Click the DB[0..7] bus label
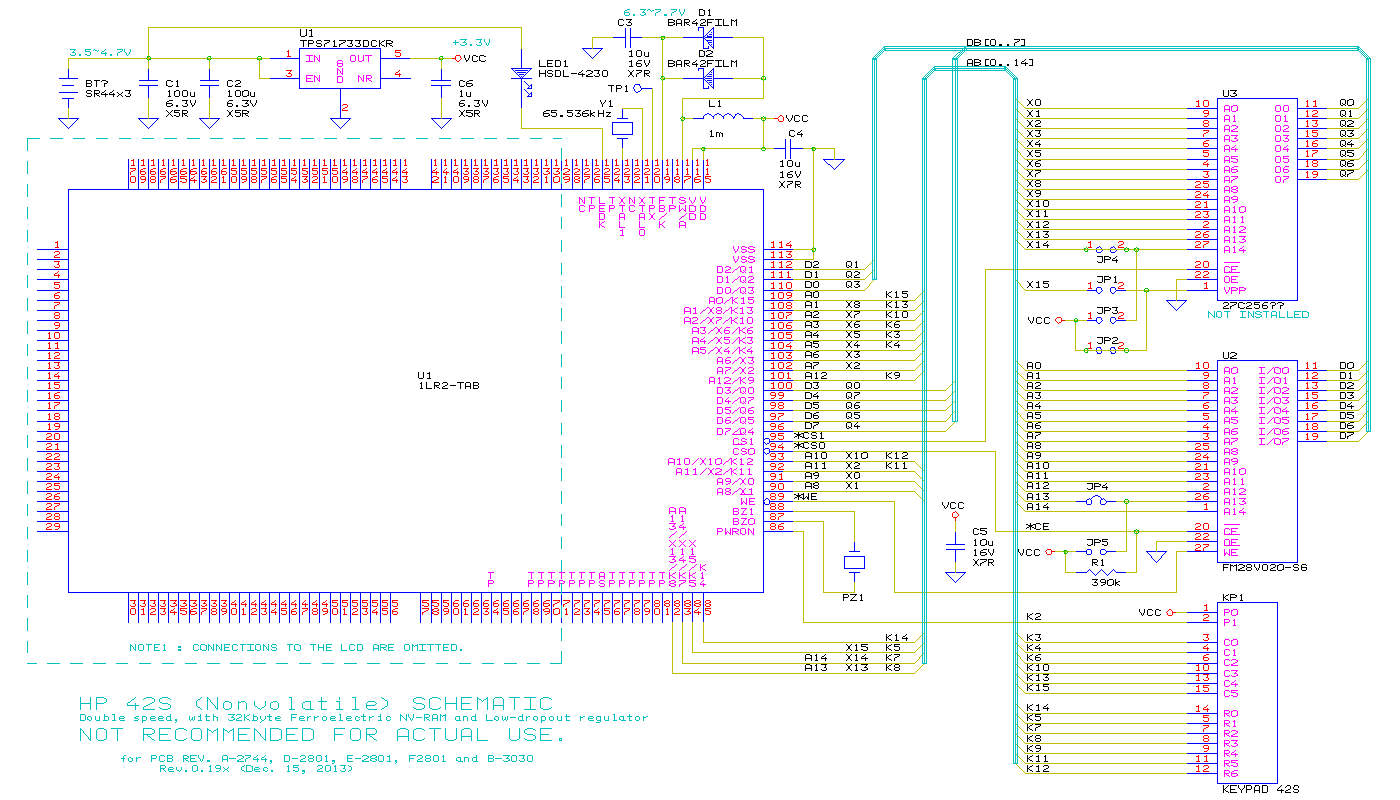The height and width of the screenshot is (800, 1400). coord(995,44)
